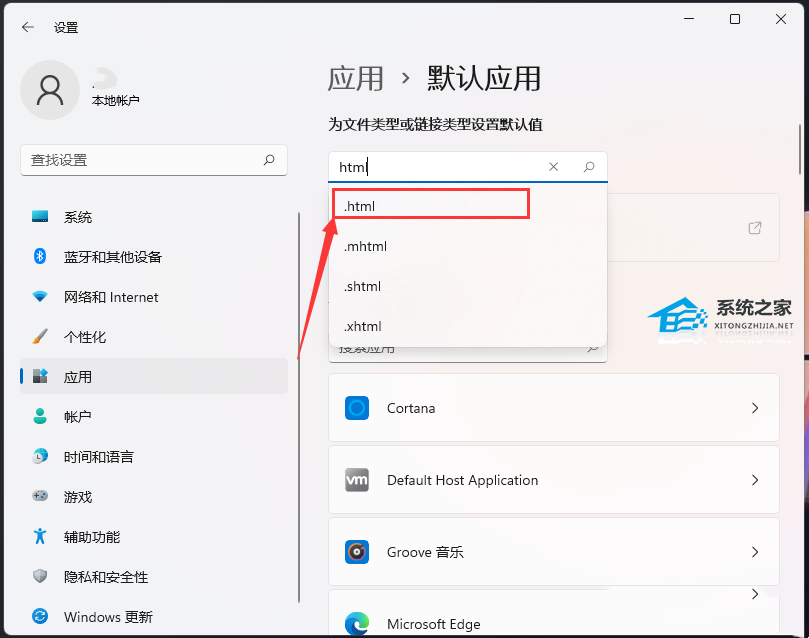Navigate to 应用 breadcrumb link
809x638 pixels.
coord(355,79)
